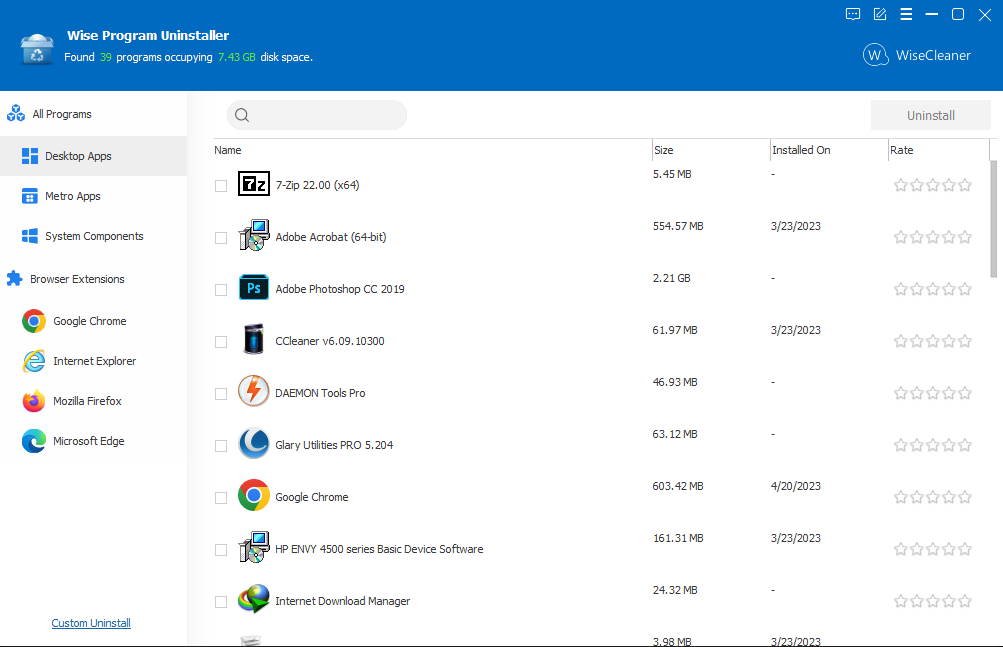The width and height of the screenshot is (1003, 647).
Task: Click the Internet Download Manager icon
Action: tap(254, 599)
